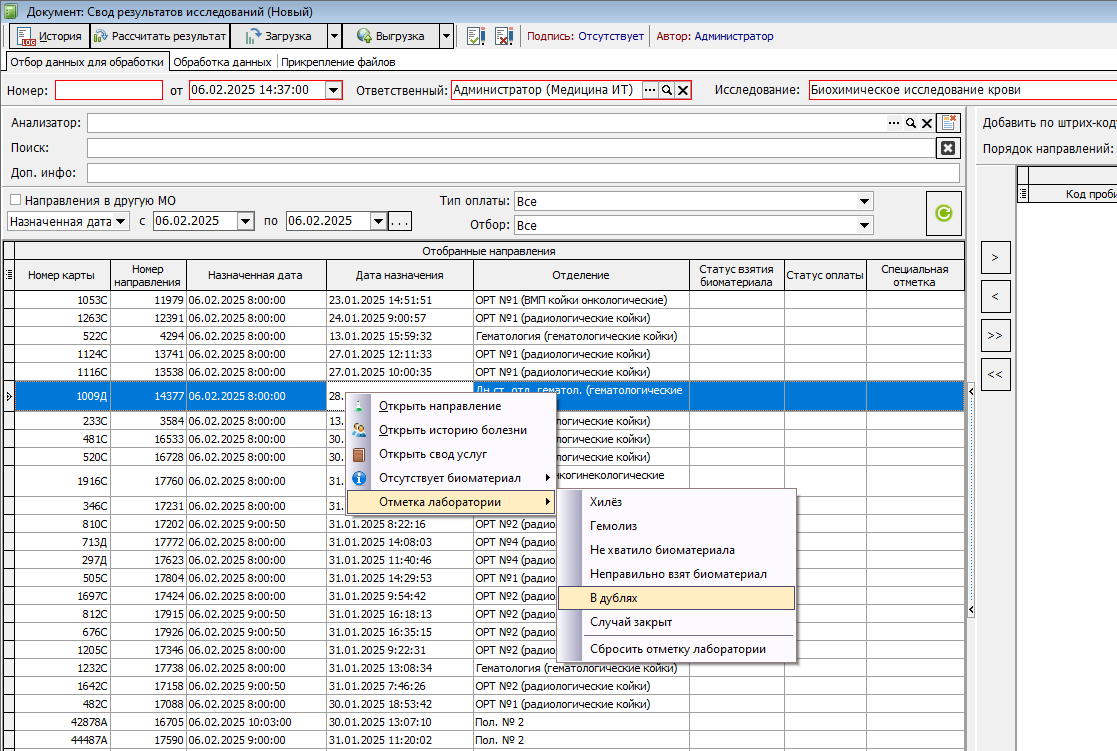This screenshot has width=1117, height=751.
Task: Click the green refresh button
Action: [x=941, y=213]
